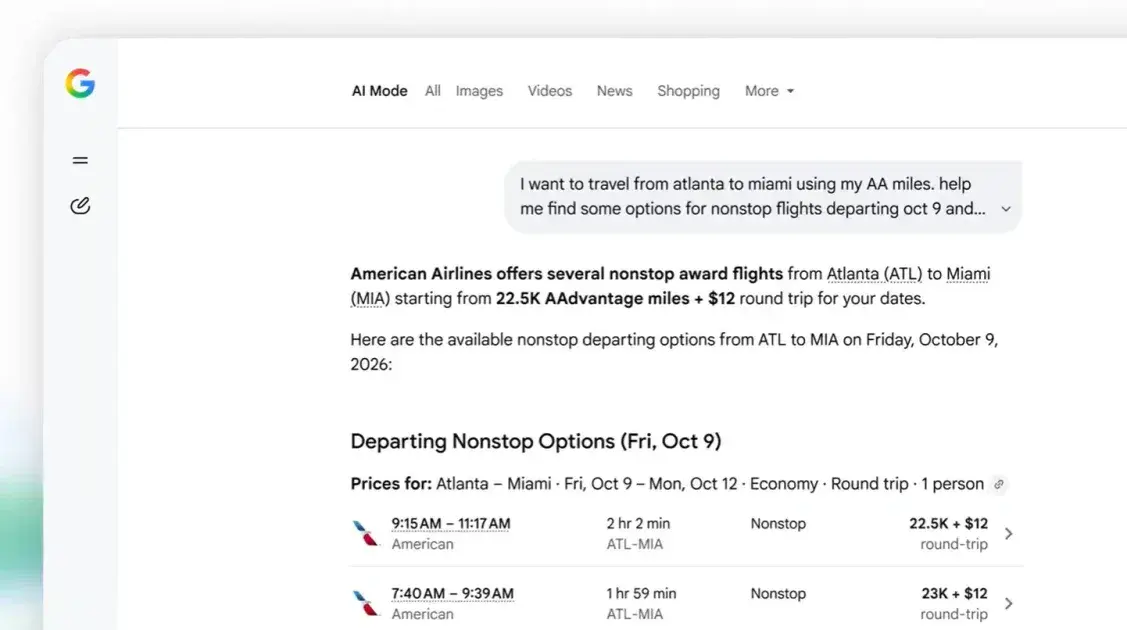Viewport: 1127px width, 630px height.
Task: Switch to the Shopping tab
Action: 689,91
